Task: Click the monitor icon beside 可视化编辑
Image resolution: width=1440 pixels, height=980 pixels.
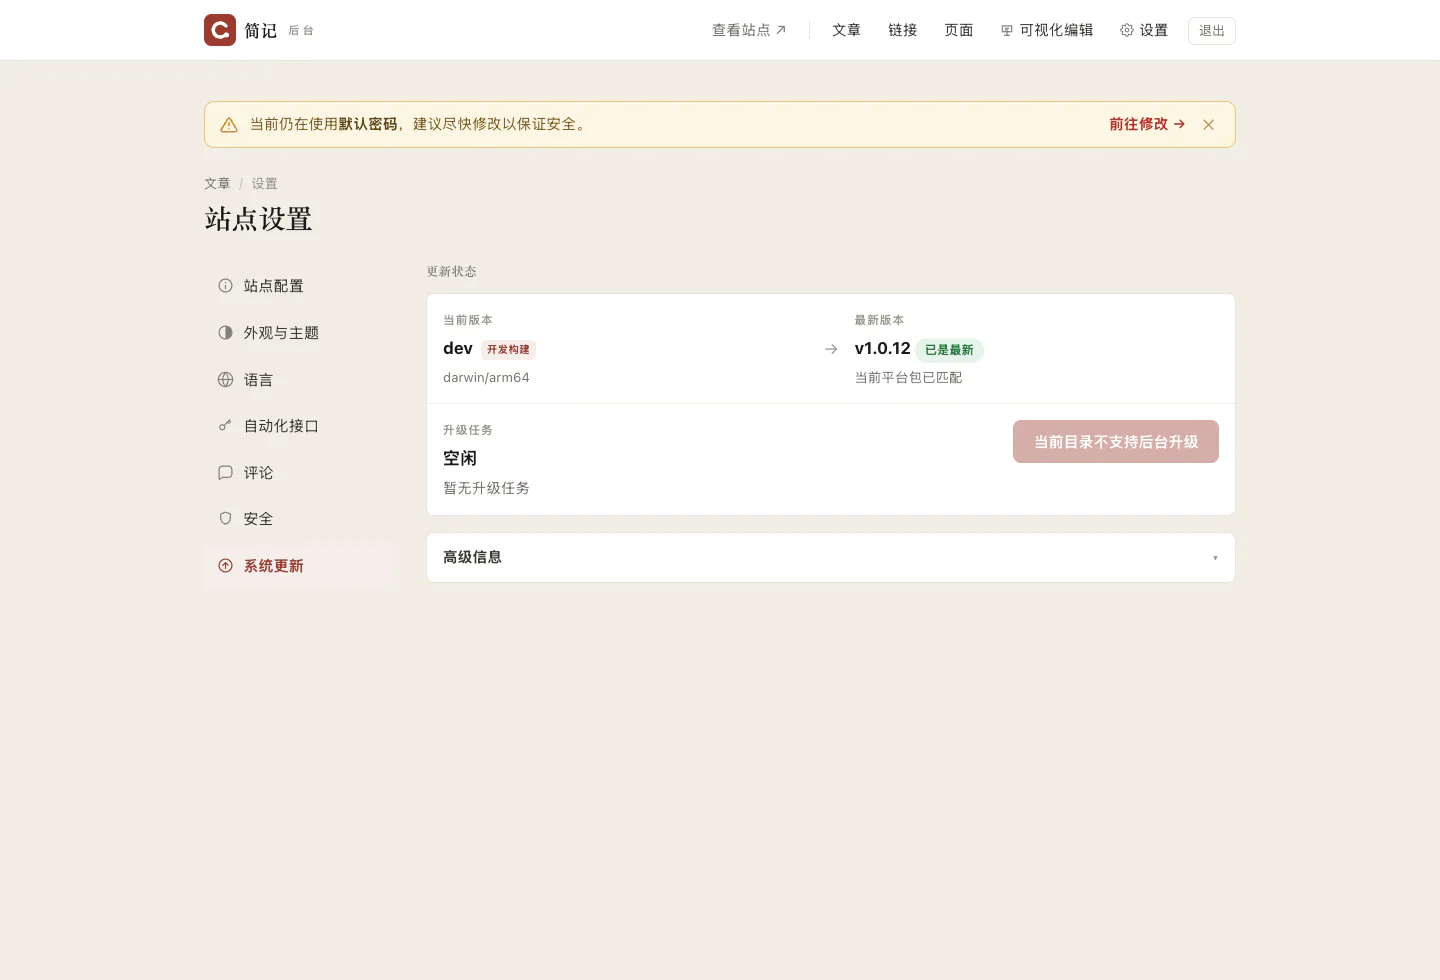Action: (x=1007, y=31)
